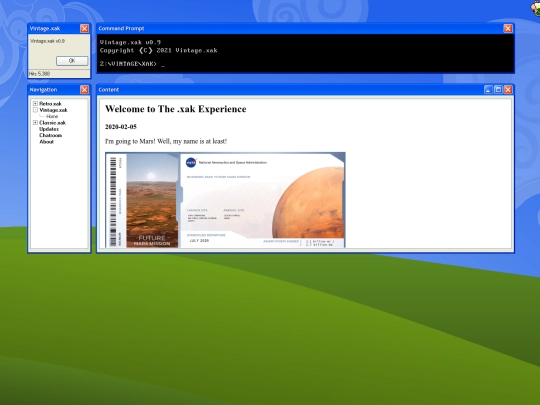Open the About navigation entry
Viewport: 540px width, 405px height.
(46, 142)
